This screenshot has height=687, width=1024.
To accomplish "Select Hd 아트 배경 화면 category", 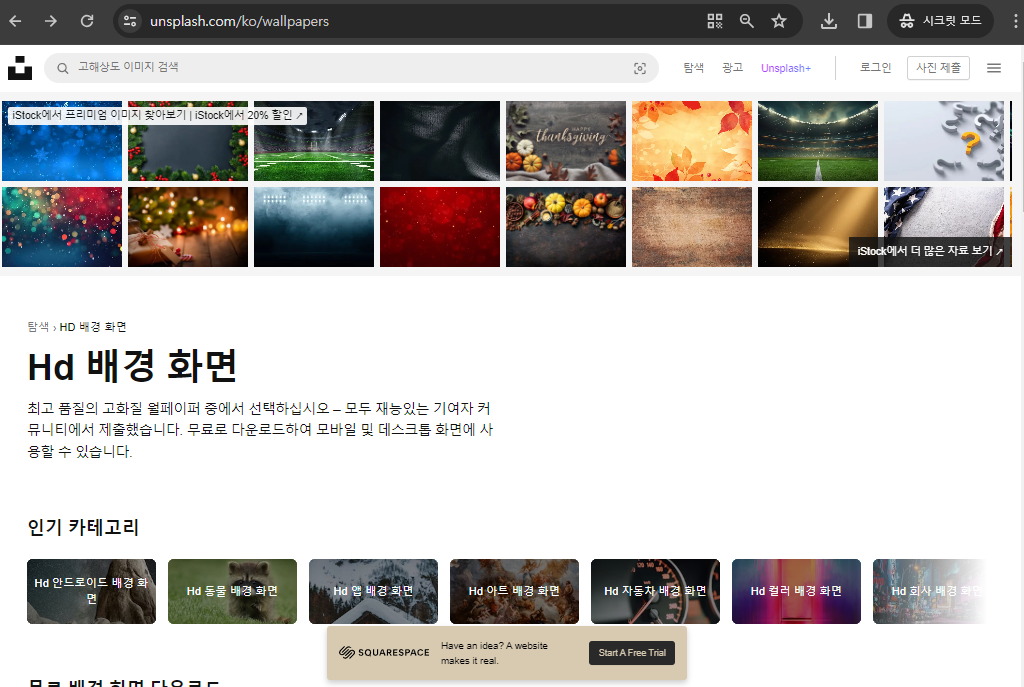I will (515, 591).
